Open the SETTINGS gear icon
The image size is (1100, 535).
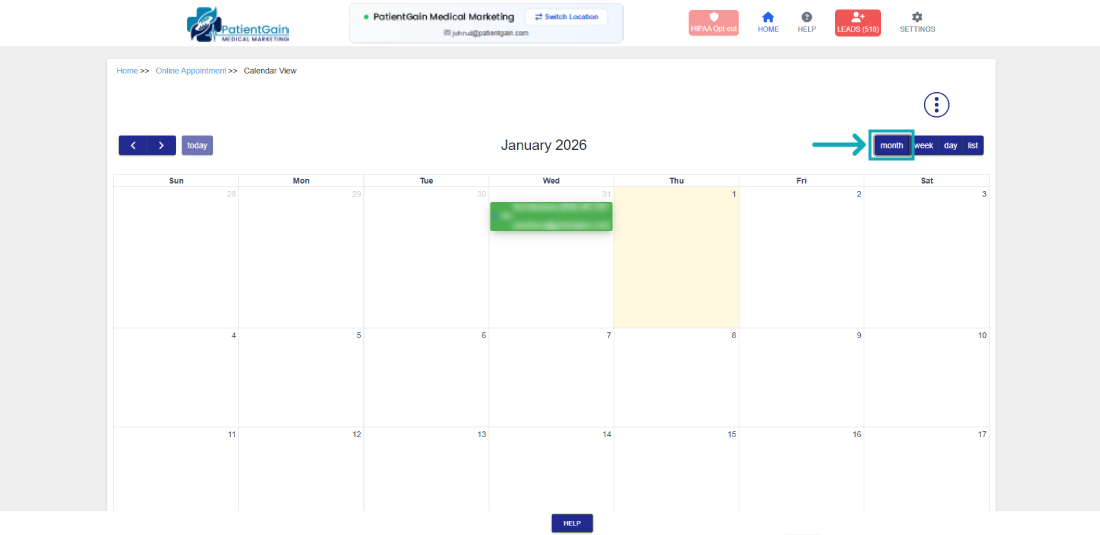[917, 17]
